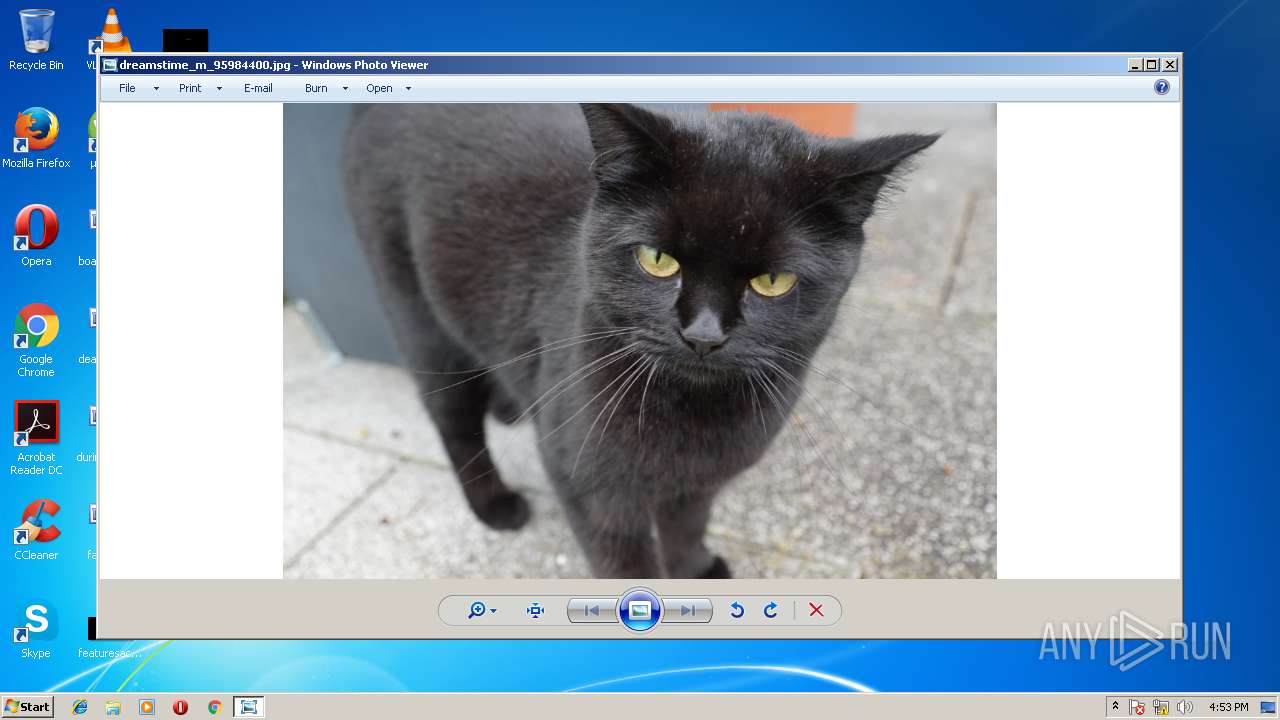Viewport: 1280px width, 720px height.
Task: Open Internet Explorer from the taskbar
Action: point(80,707)
